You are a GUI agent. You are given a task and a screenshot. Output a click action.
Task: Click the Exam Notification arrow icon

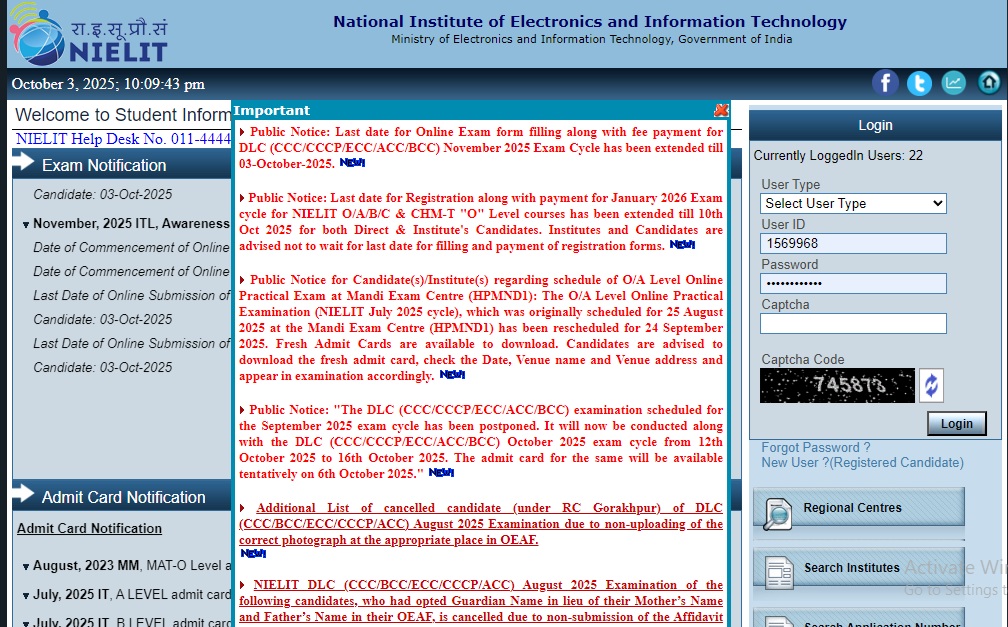[x=24, y=164]
